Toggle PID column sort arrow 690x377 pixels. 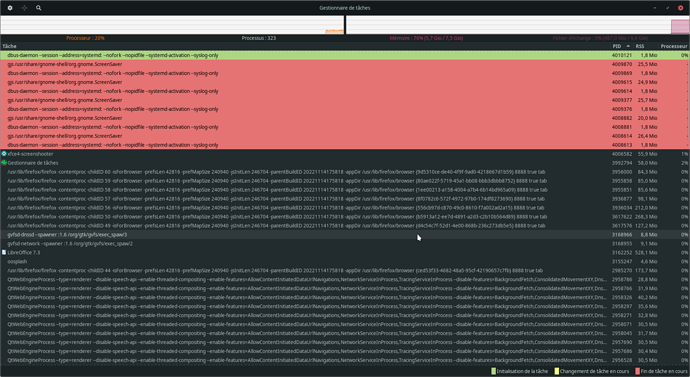pos(628,46)
